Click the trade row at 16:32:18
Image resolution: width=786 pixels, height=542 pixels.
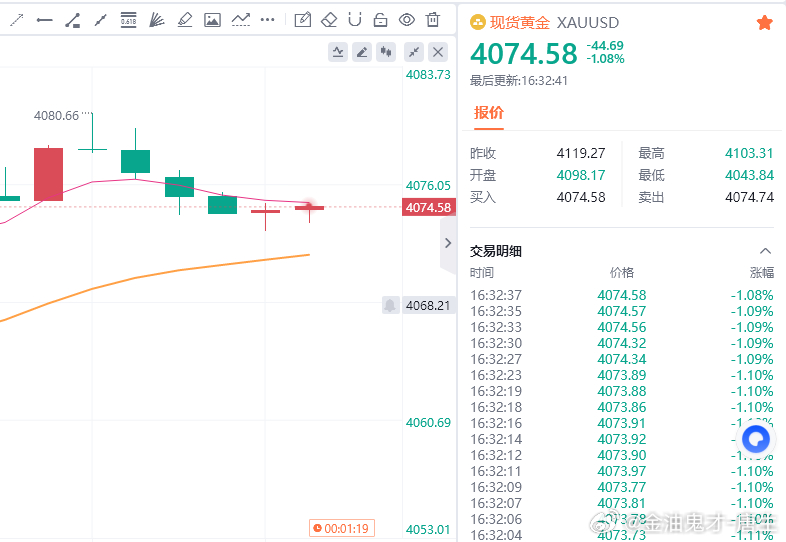pos(622,408)
